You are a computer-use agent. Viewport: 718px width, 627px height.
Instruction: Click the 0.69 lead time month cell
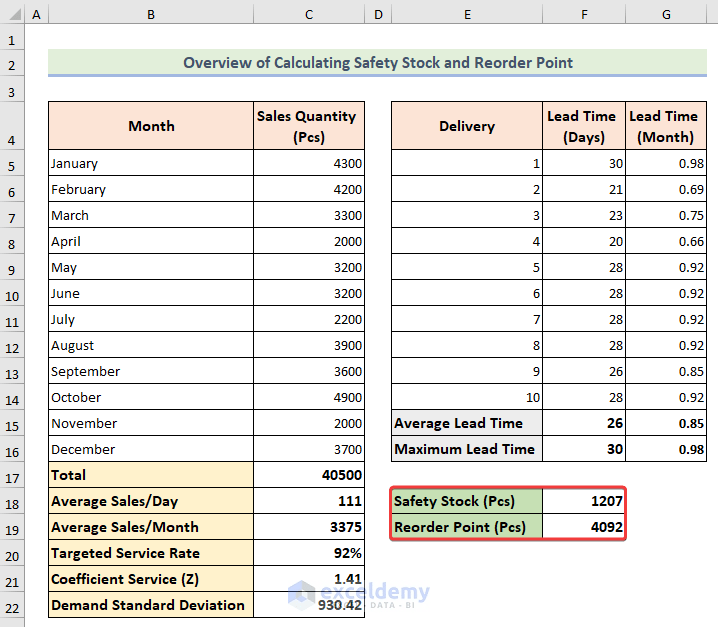[666, 189]
